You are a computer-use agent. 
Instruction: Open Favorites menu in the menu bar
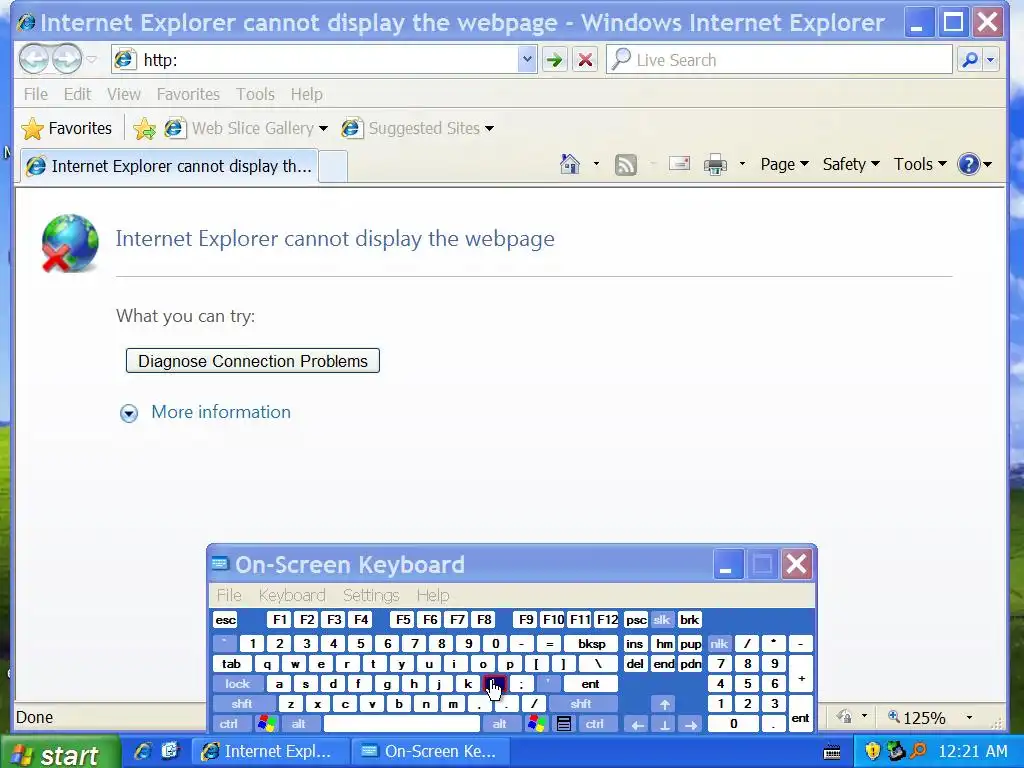pos(188,94)
